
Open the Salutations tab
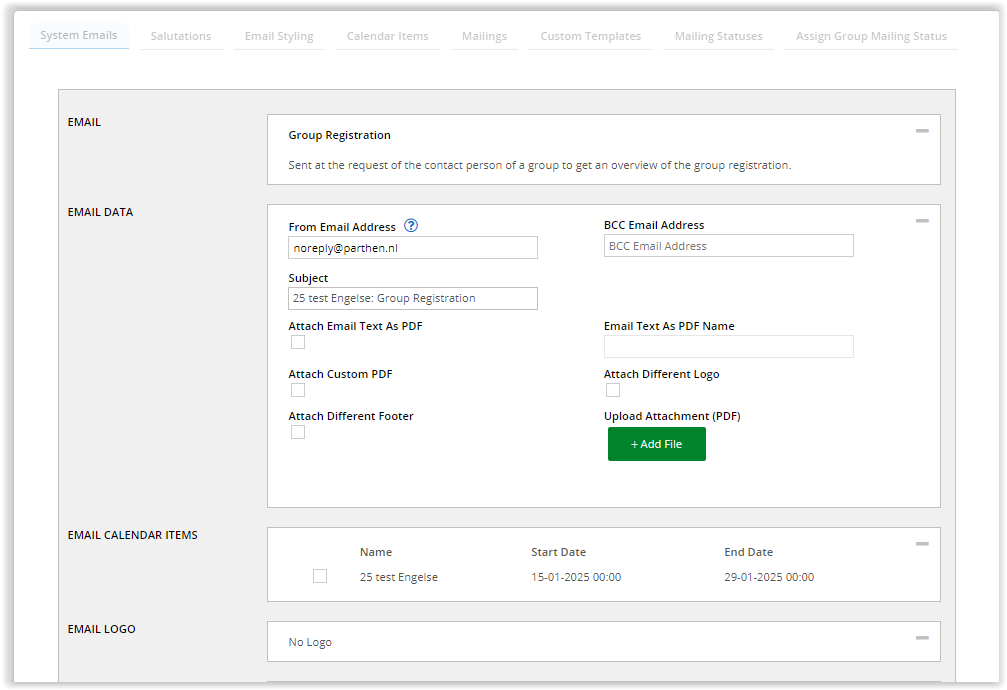click(x=181, y=36)
